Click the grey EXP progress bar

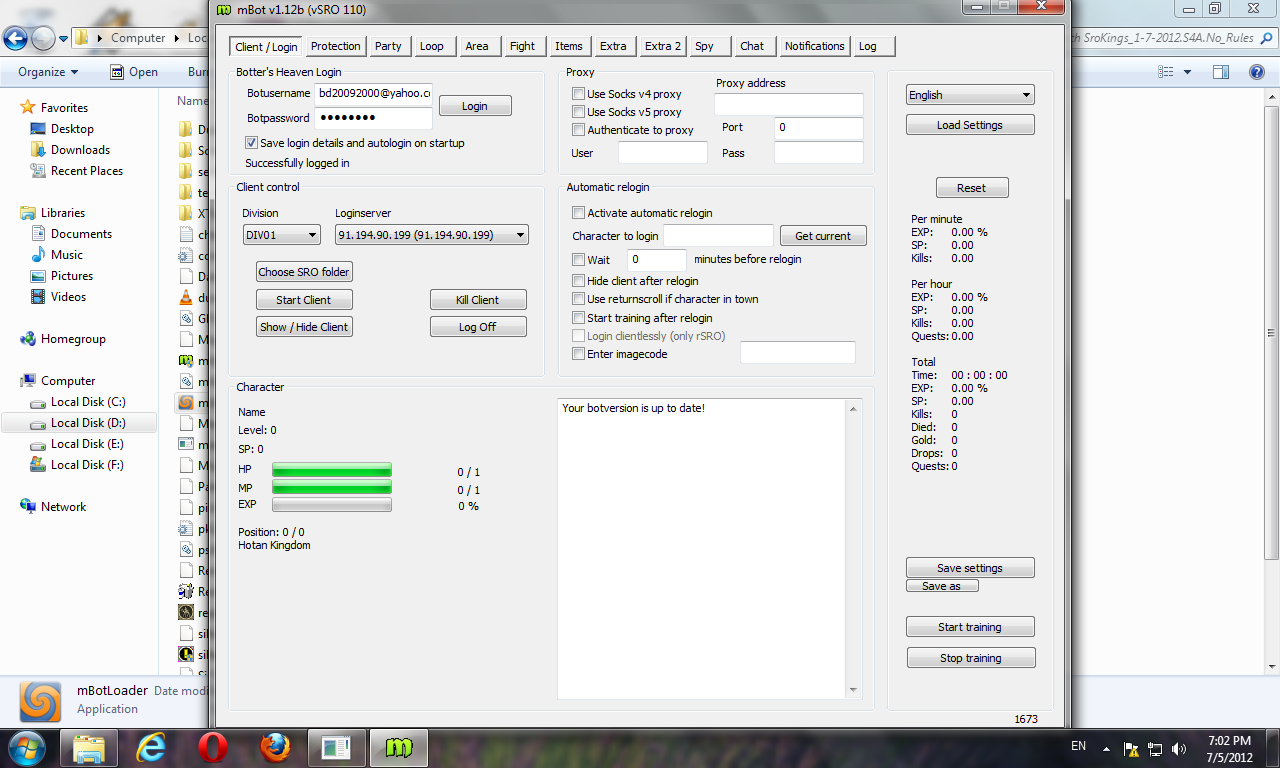coord(332,505)
